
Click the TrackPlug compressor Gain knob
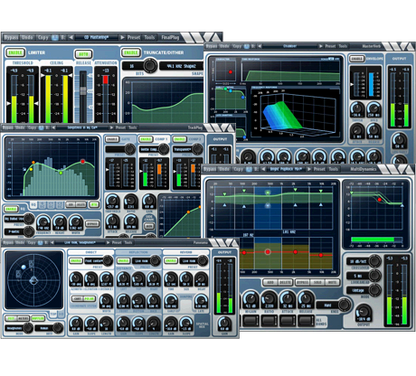pyautogui.click(x=149, y=202)
